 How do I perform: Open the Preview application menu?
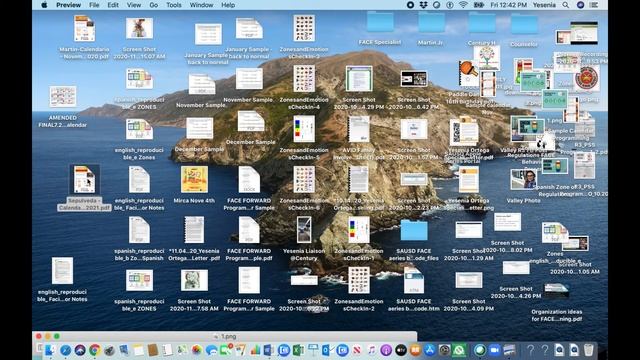68,5
